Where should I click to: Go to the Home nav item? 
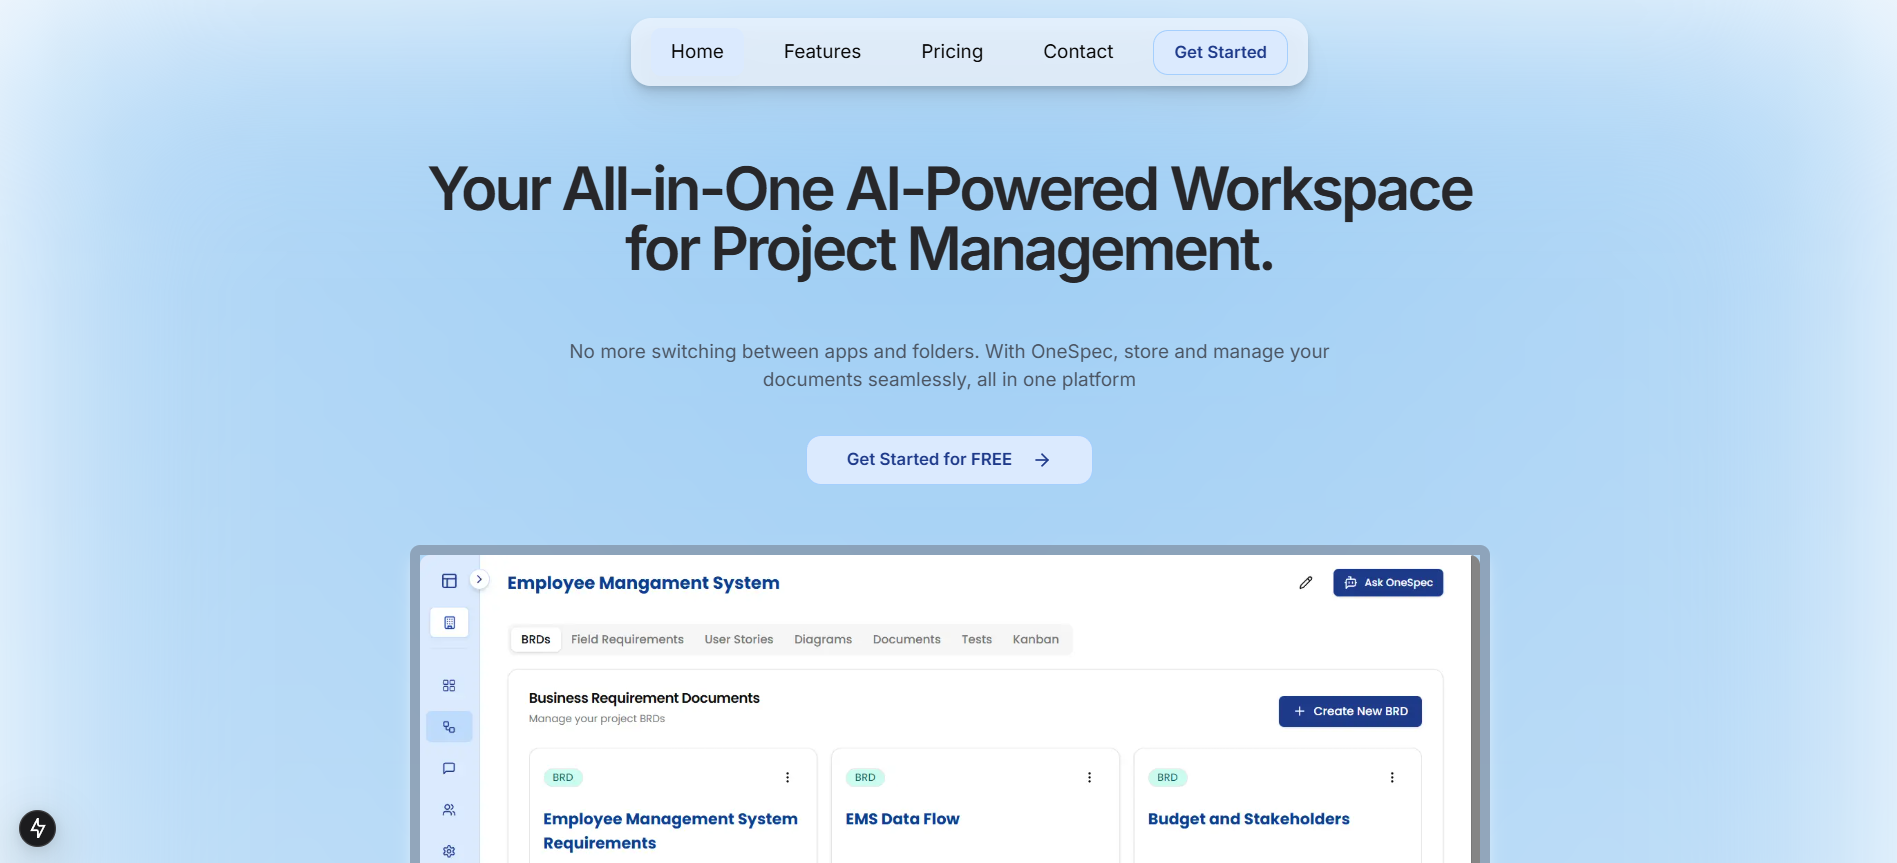(x=697, y=52)
